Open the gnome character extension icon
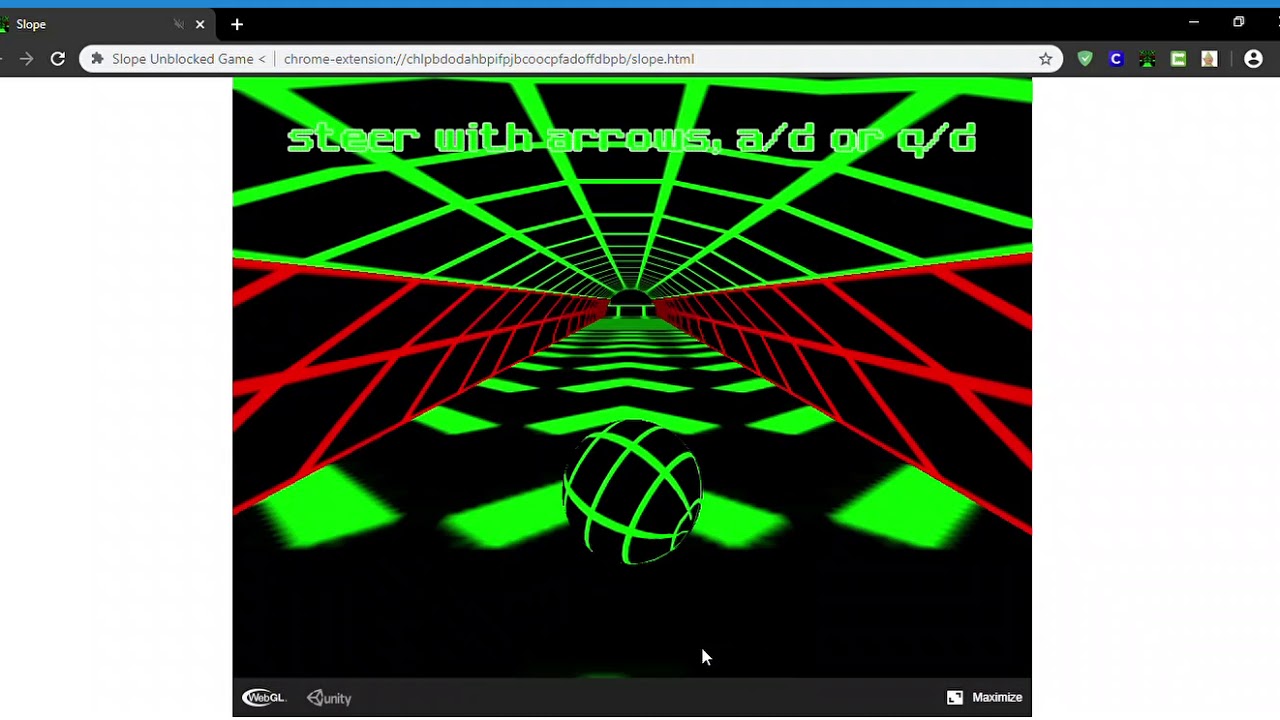Image resolution: width=1280 pixels, height=720 pixels. [x=1209, y=59]
